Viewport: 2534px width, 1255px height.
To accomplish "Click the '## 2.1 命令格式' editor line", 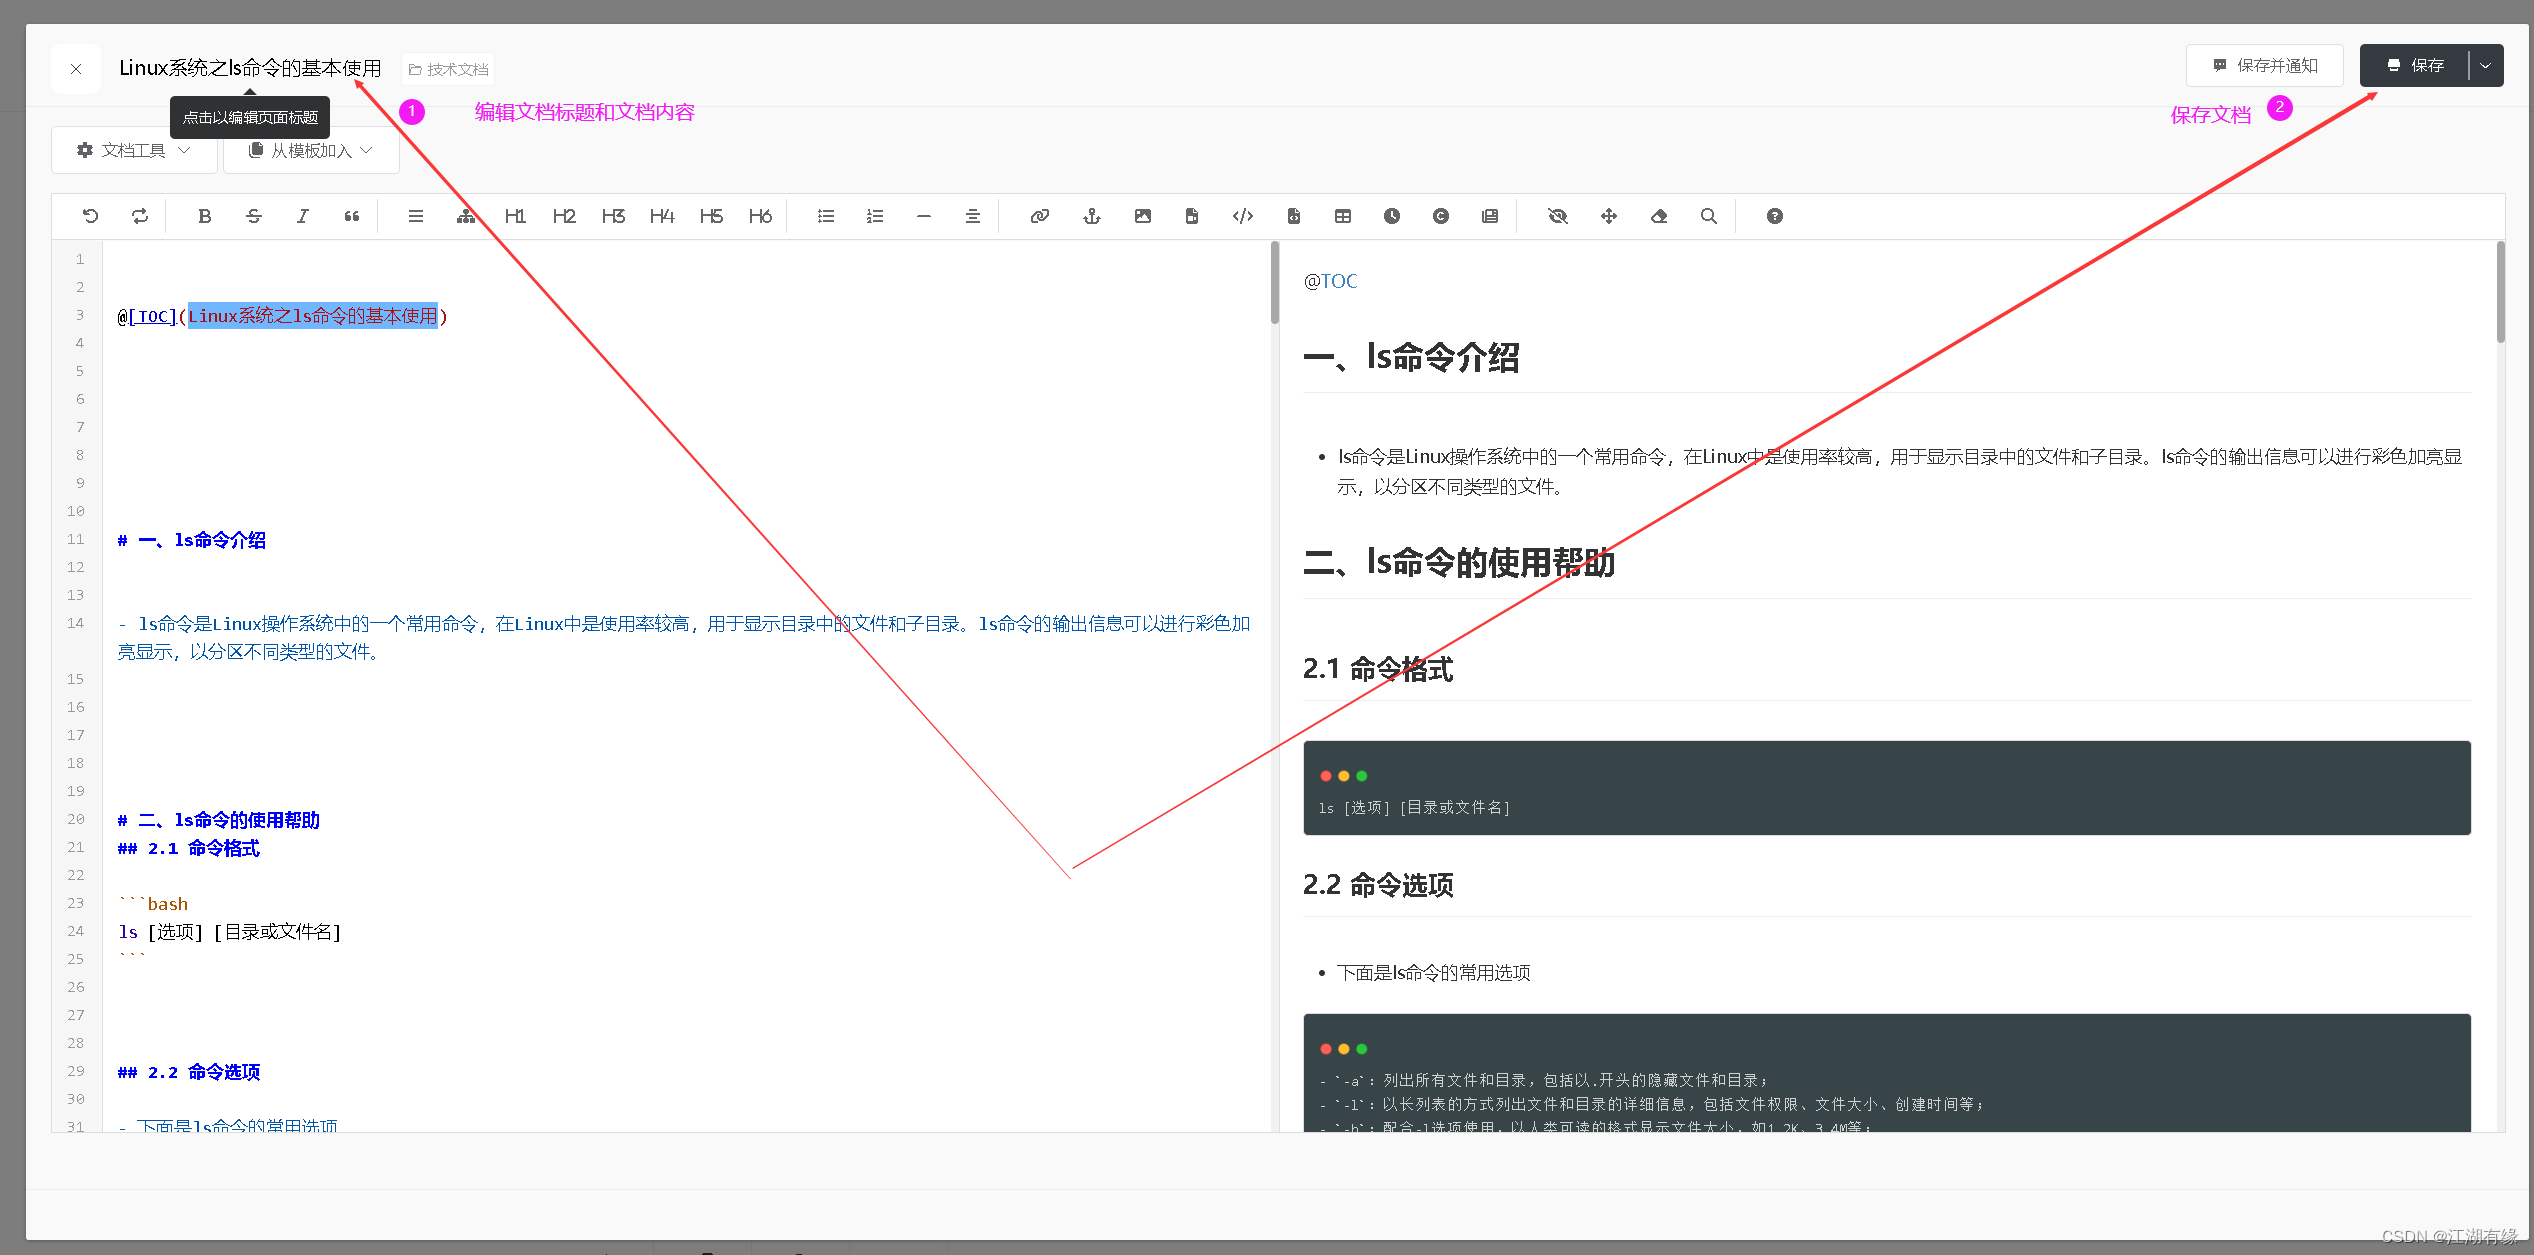I will [x=189, y=848].
